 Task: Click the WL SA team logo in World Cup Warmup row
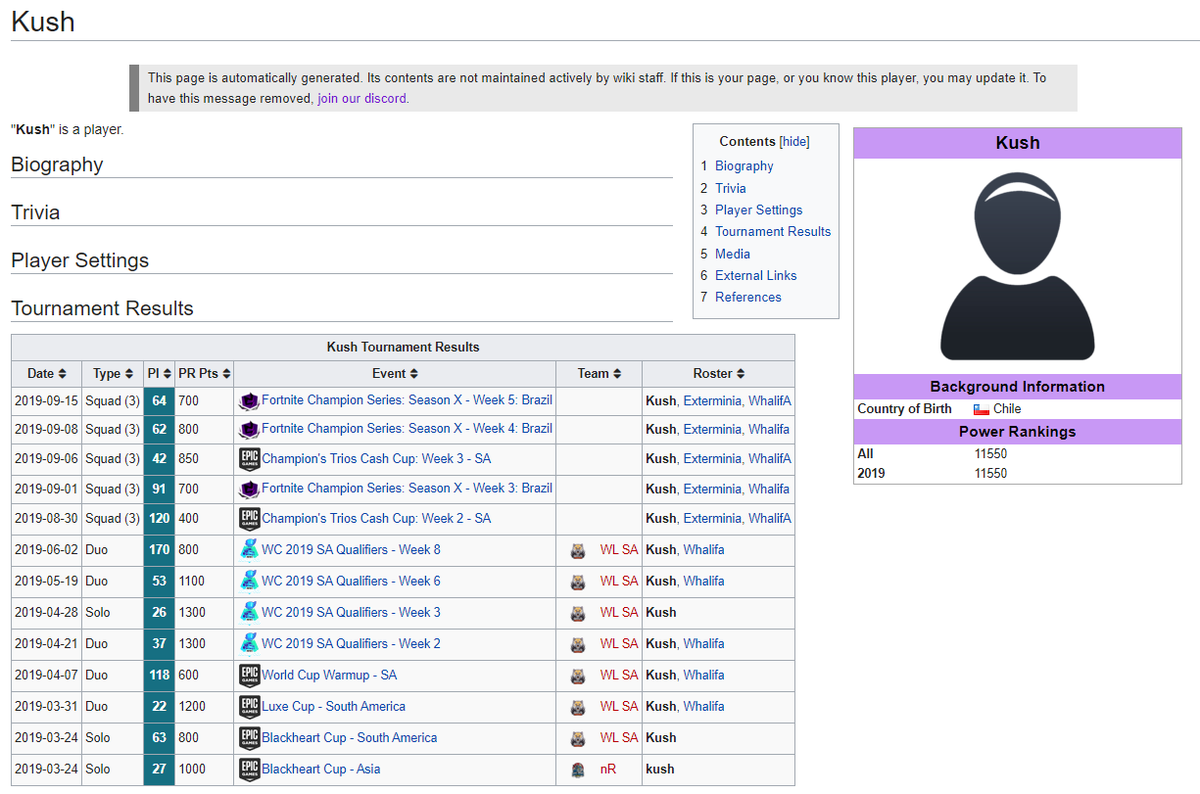click(x=578, y=676)
